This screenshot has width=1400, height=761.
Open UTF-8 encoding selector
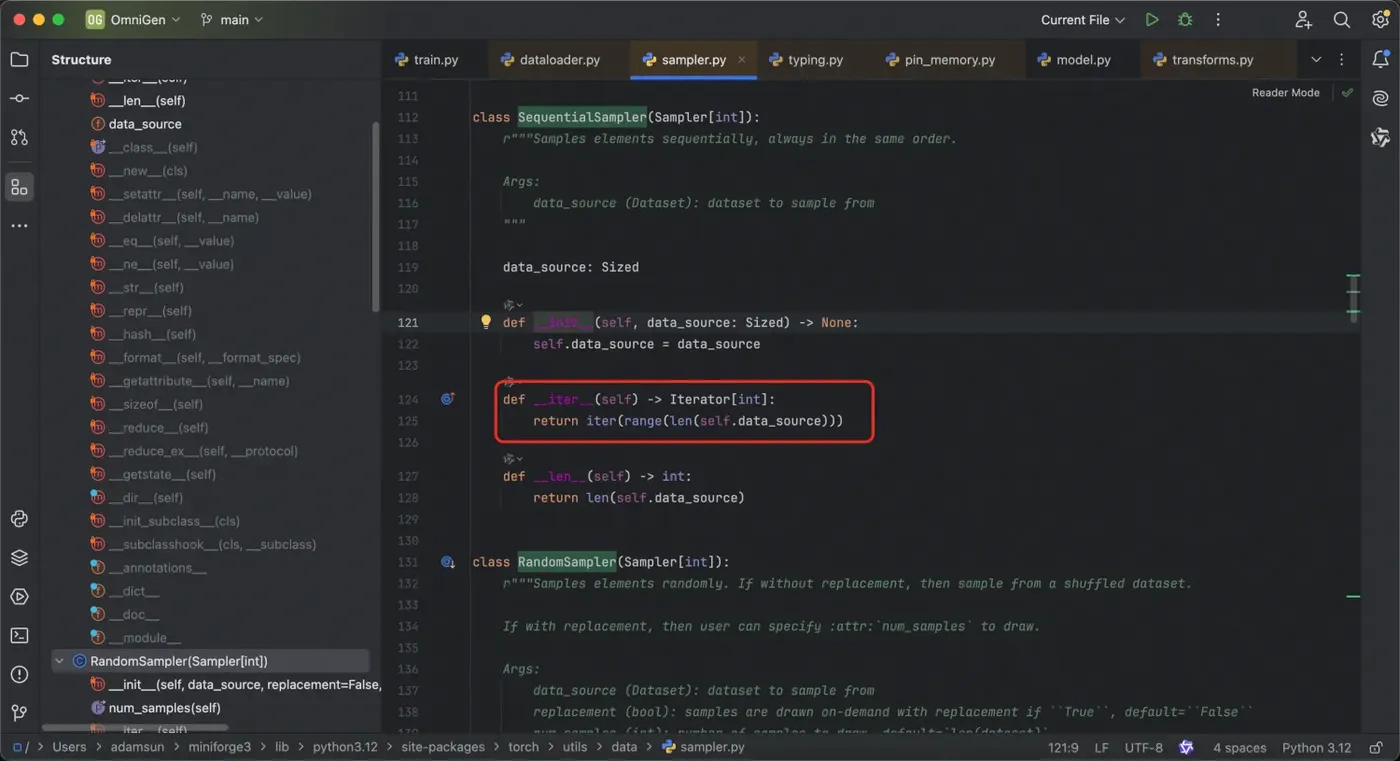(1144, 747)
